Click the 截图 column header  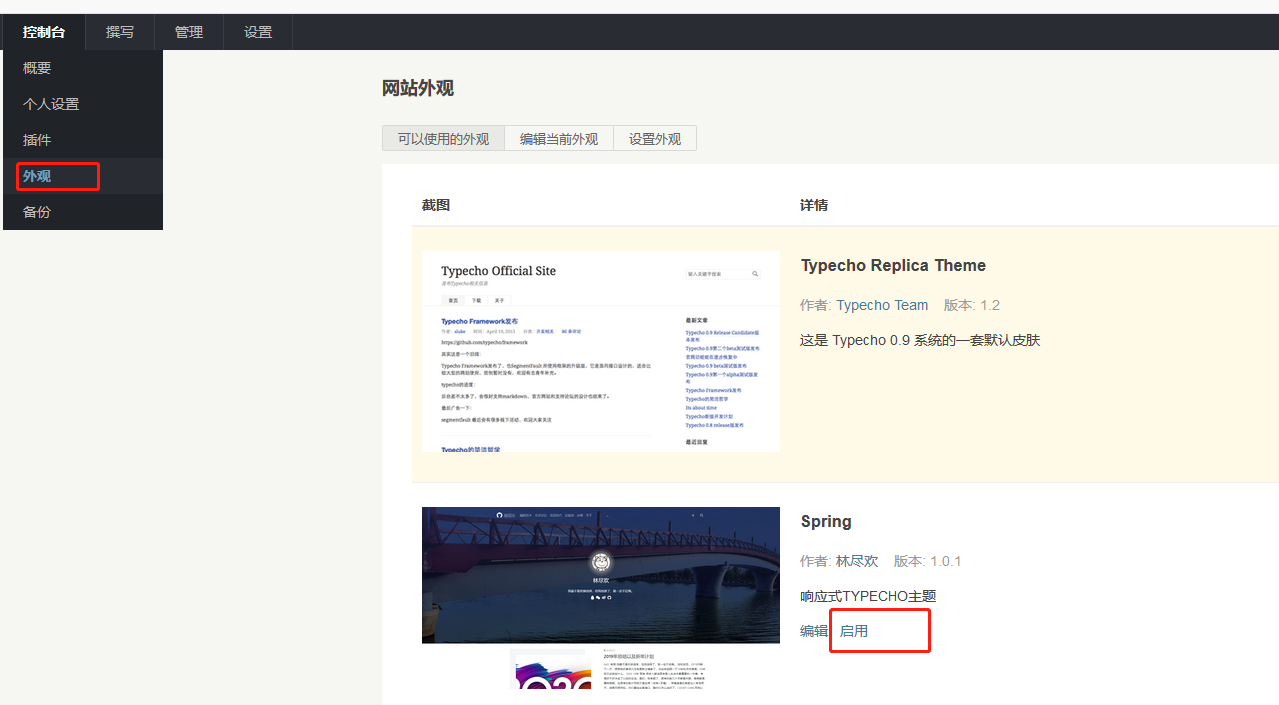tap(436, 205)
